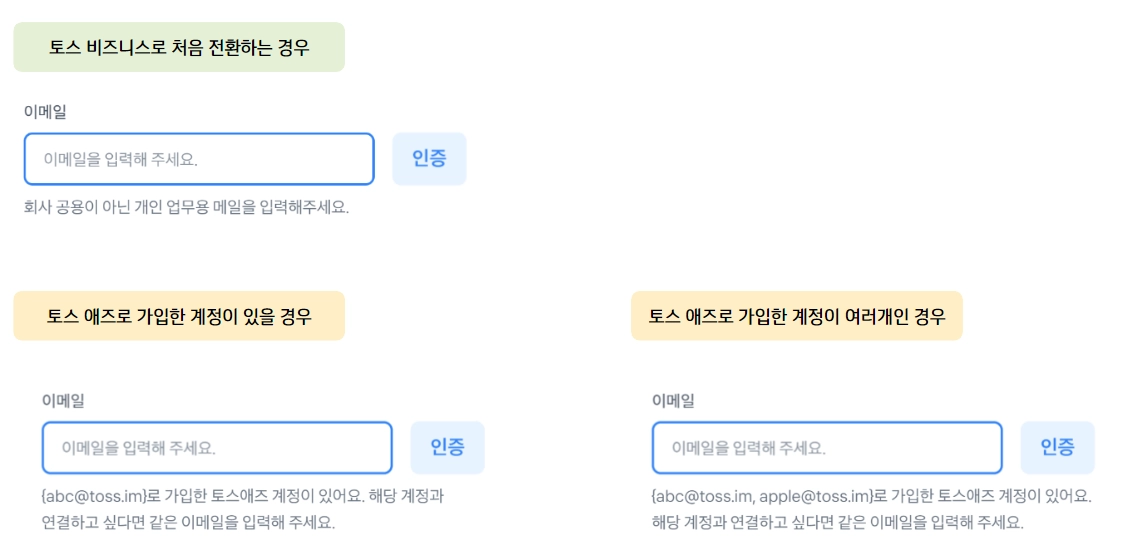Click the '회사 공용이 아닌 개인 업무용 메일' helper text
The width and height of the screenshot is (1133, 556).
pos(186,208)
